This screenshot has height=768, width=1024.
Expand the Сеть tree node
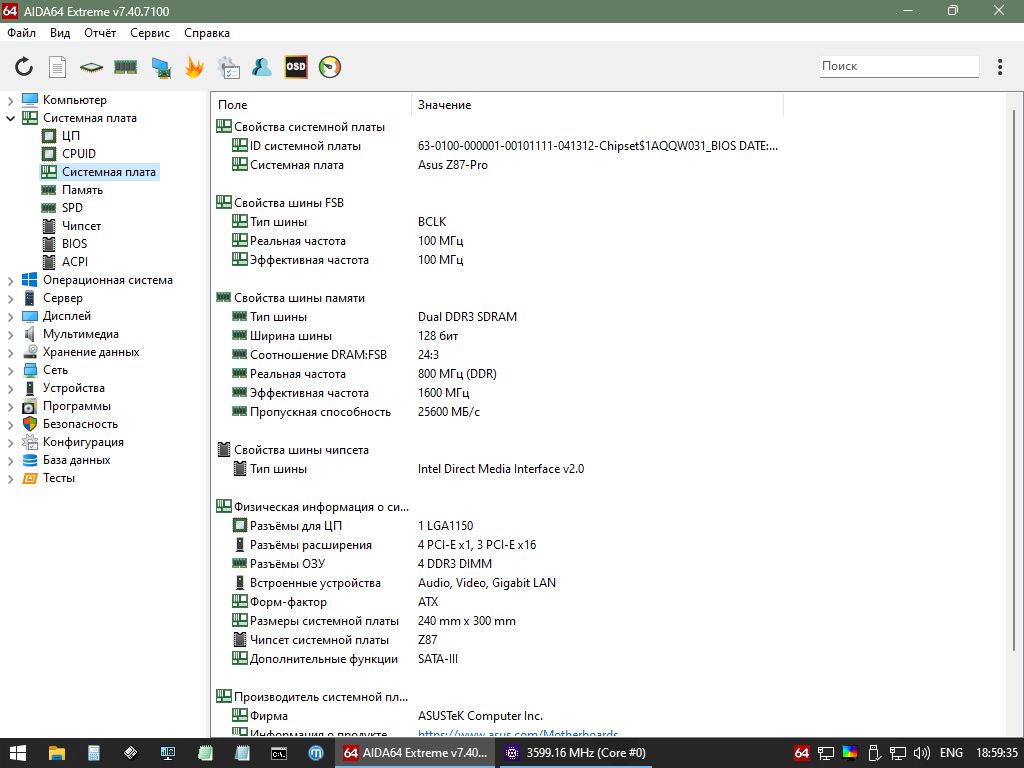click(10, 371)
